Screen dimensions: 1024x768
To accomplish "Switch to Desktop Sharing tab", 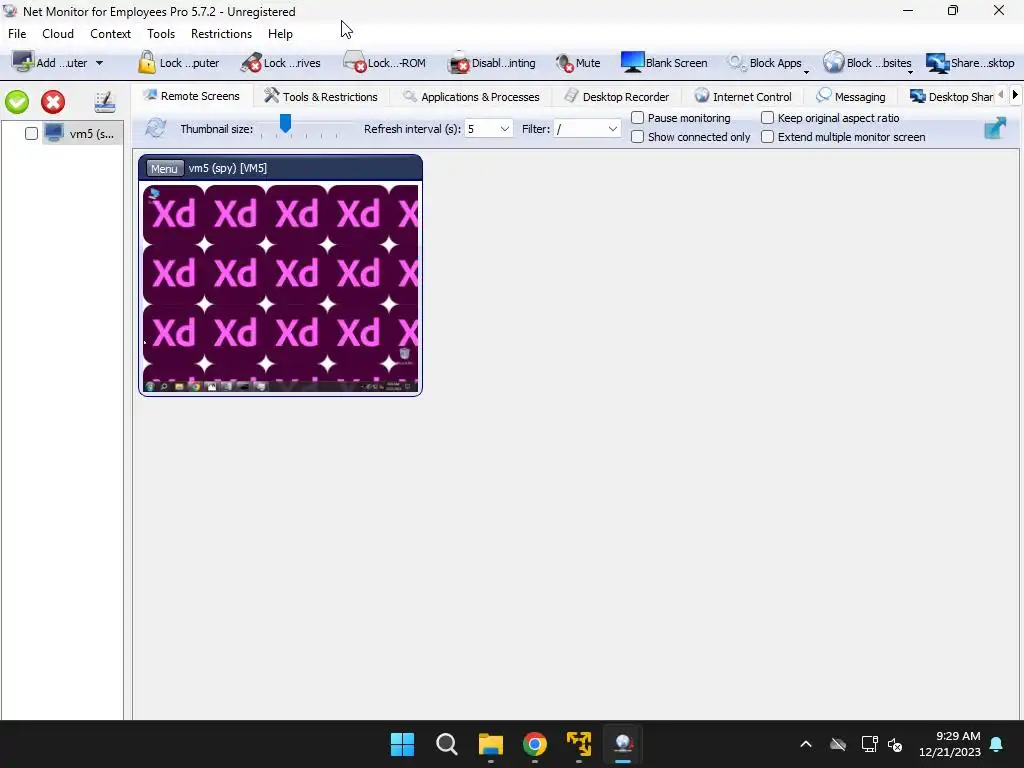I will click(x=951, y=97).
